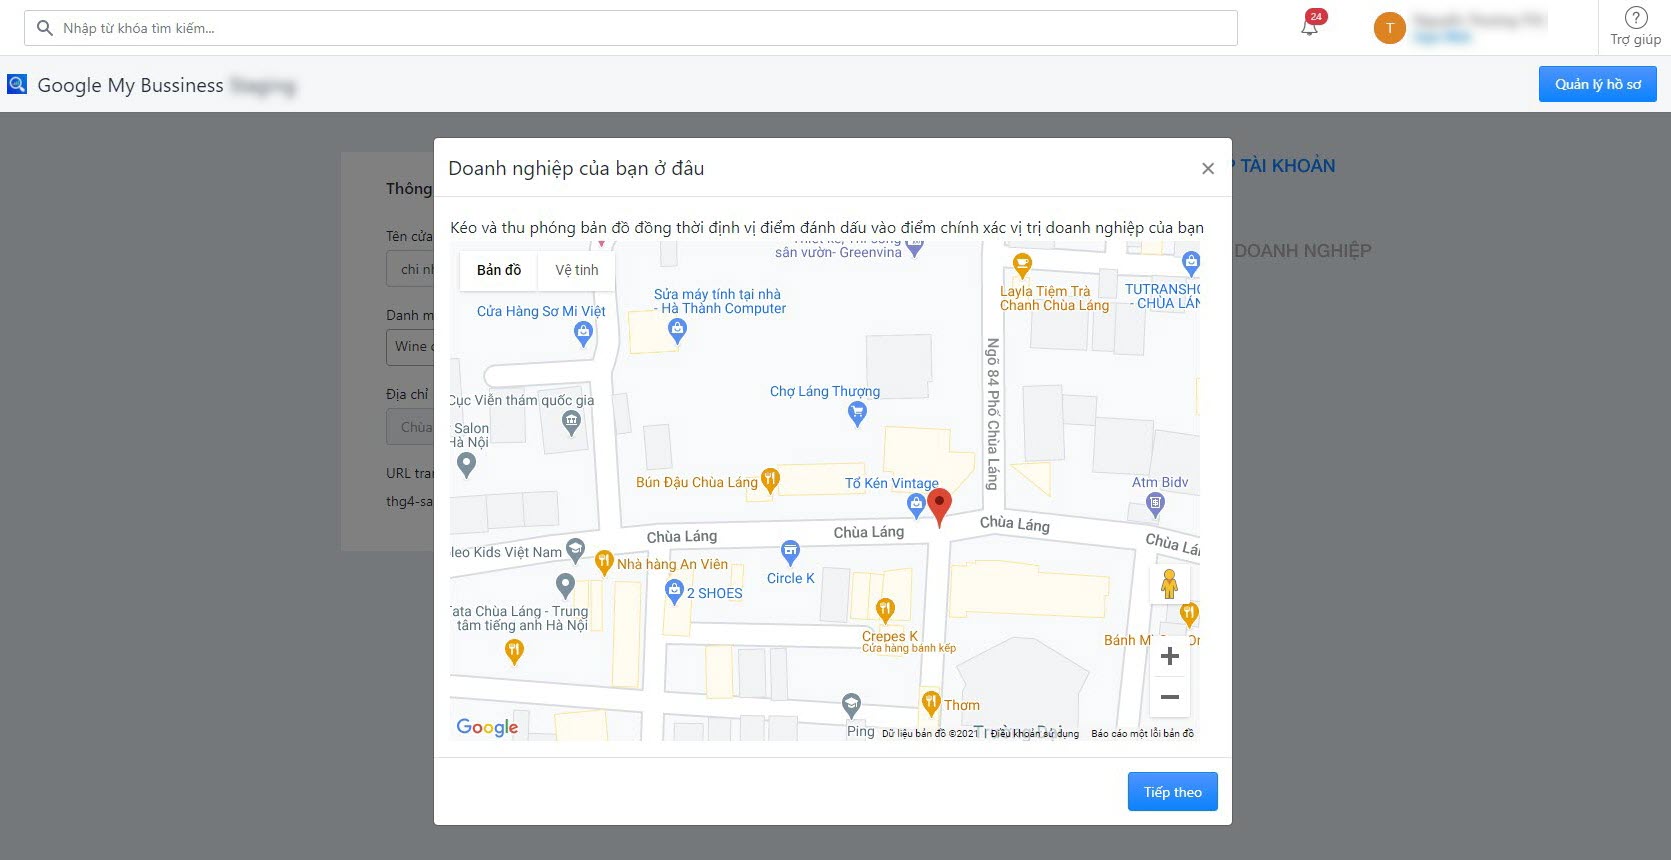Zoom in the map with plus button
Viewport: 1671px width, 860px height.
pos(1170,656)
